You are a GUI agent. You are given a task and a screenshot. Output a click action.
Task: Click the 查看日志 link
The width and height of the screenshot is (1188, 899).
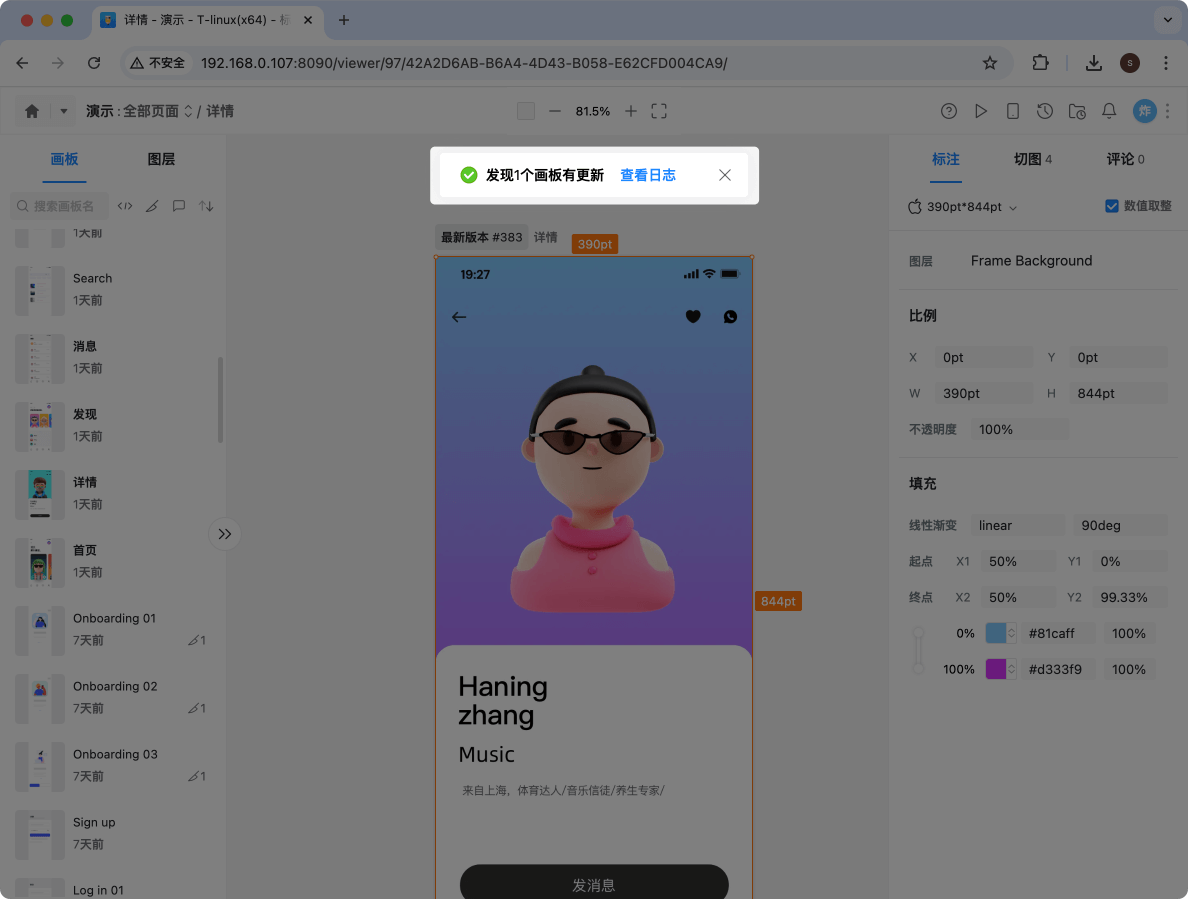648,175
